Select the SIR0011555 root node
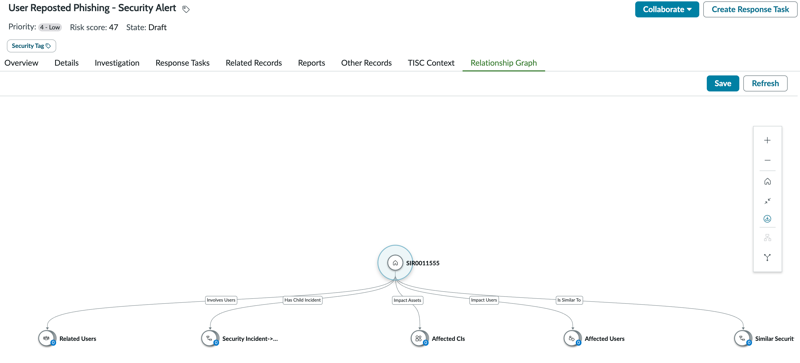Screen dimensions: 800x363 pyautogui.click(x=394, y=263)
